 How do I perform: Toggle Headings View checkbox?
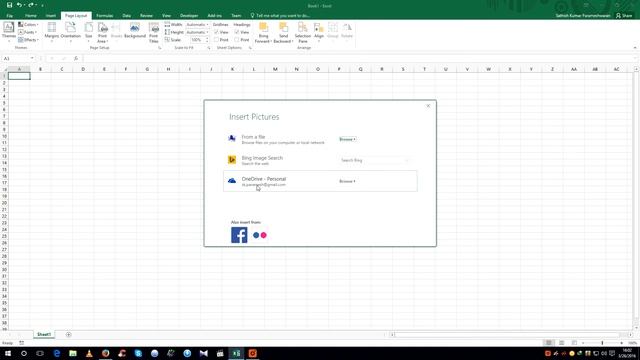click(x=237, y=32)
